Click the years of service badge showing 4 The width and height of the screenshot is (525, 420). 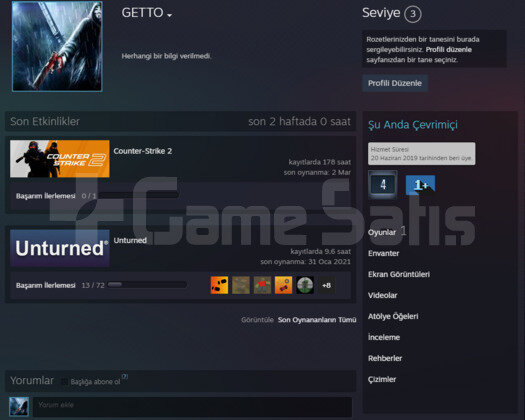(383, 184)
